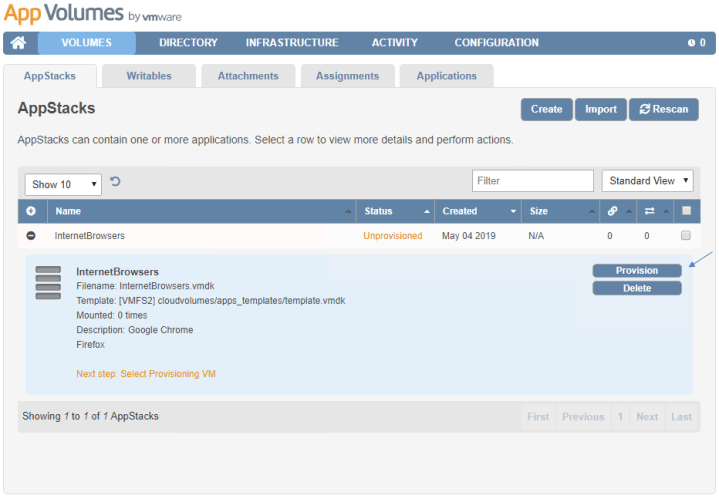Click the Rescan button

click(x=664, y=109)
